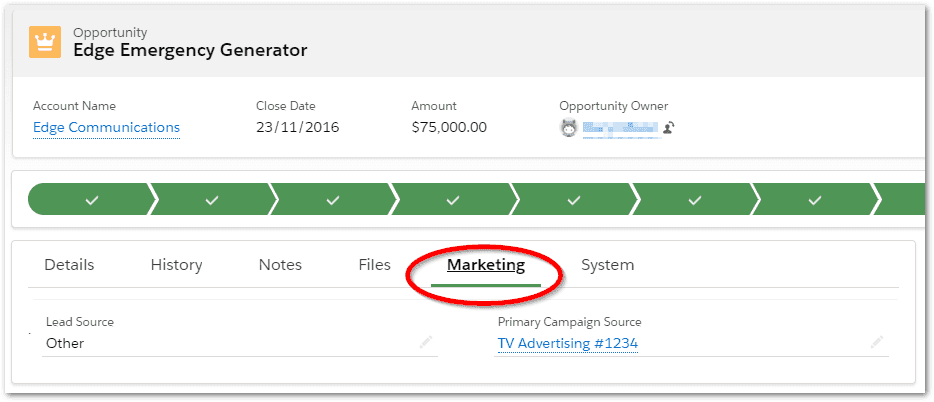The image size is (934, 402).
Task: Switch to the Details tab
Action: [69, 265]
